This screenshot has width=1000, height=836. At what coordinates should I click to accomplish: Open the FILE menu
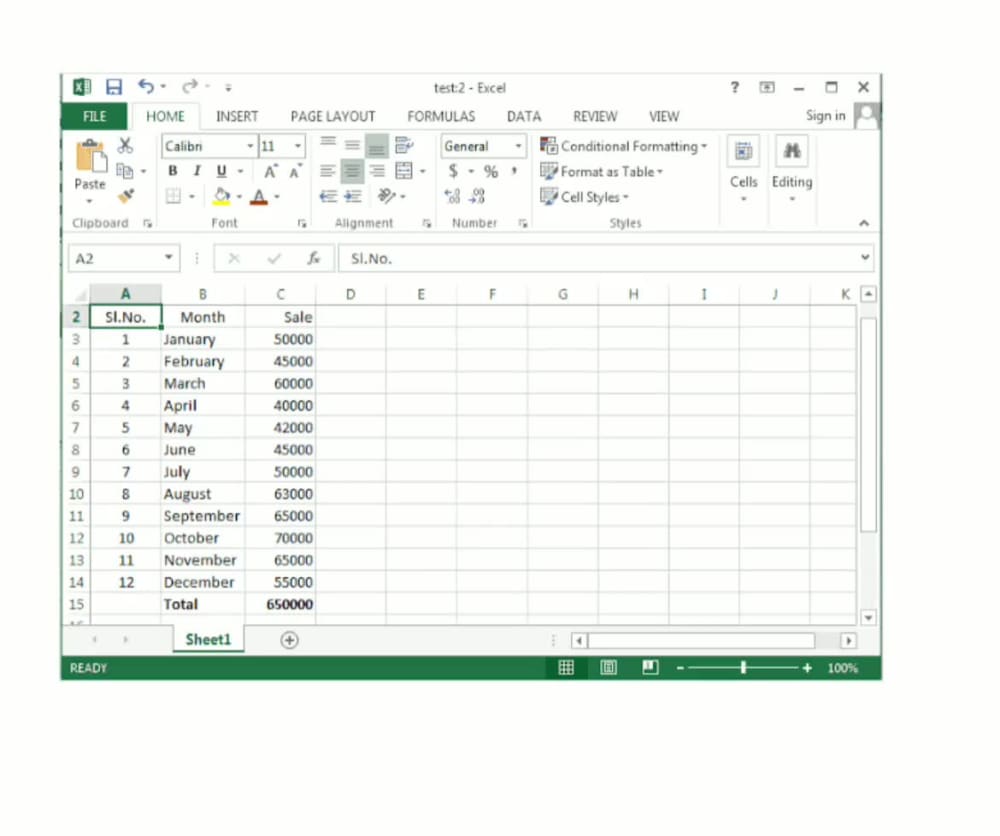[93, 116]
